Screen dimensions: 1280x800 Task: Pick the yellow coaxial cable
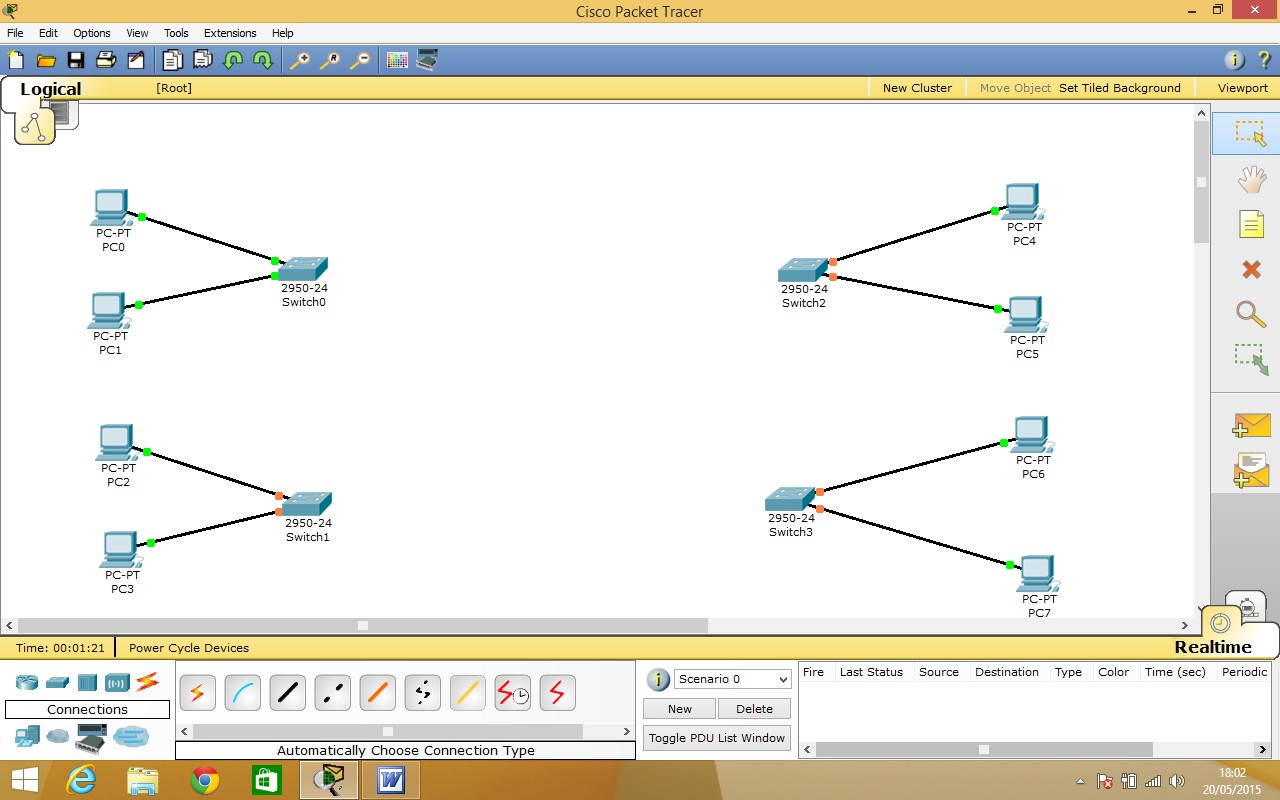(x=467, y=692)
